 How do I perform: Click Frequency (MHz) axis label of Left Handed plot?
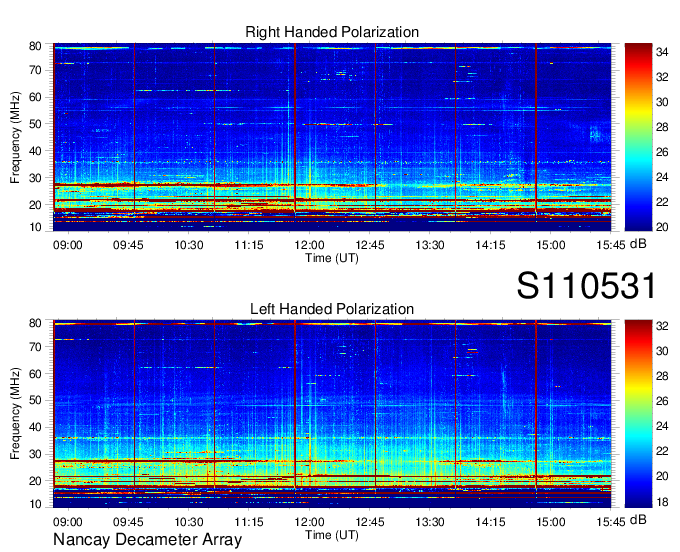[15, 414]
